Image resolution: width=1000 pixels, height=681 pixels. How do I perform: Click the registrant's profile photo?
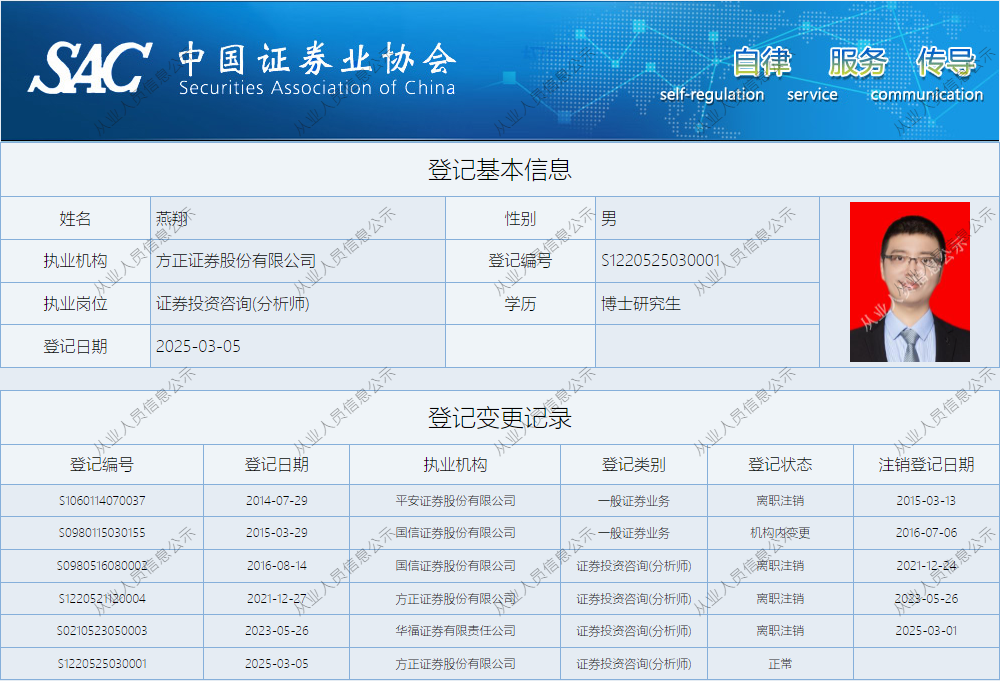(x=909, y=282)
